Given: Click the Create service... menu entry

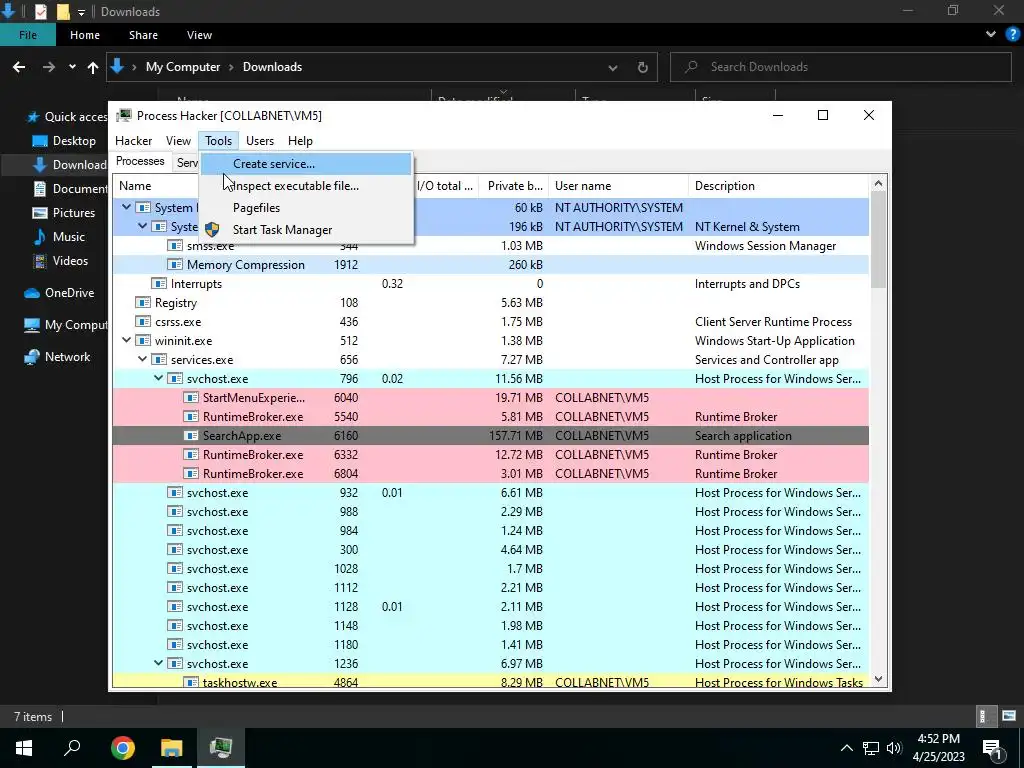Looking at the screenshot, I should tap(306, 164).
